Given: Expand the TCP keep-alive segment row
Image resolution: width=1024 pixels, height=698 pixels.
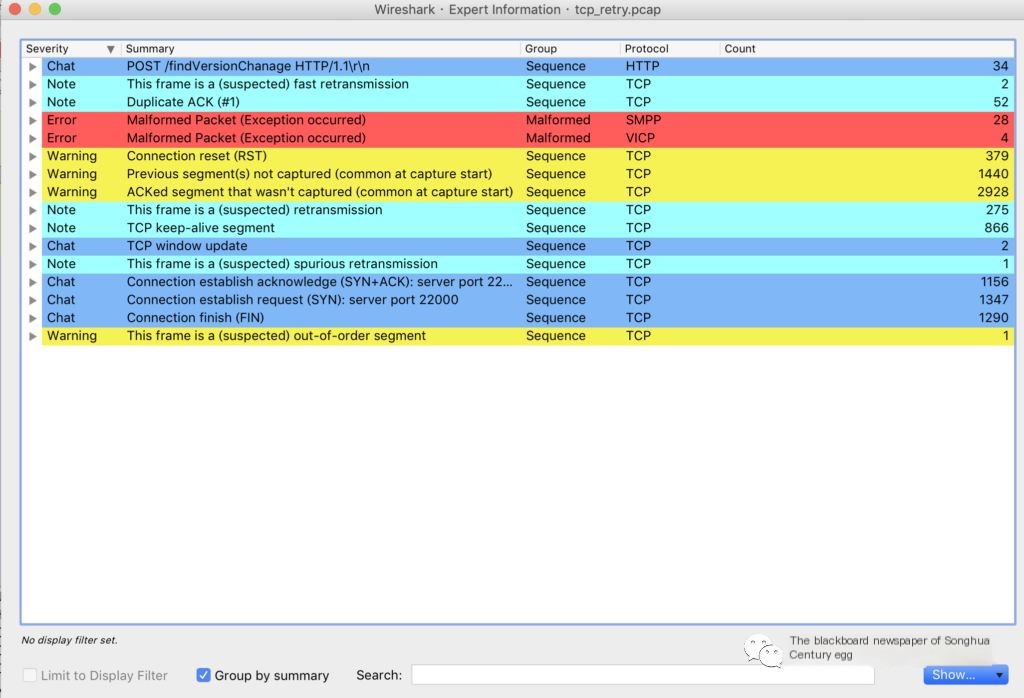Looking at the screenshot, I should coord(33,228).
